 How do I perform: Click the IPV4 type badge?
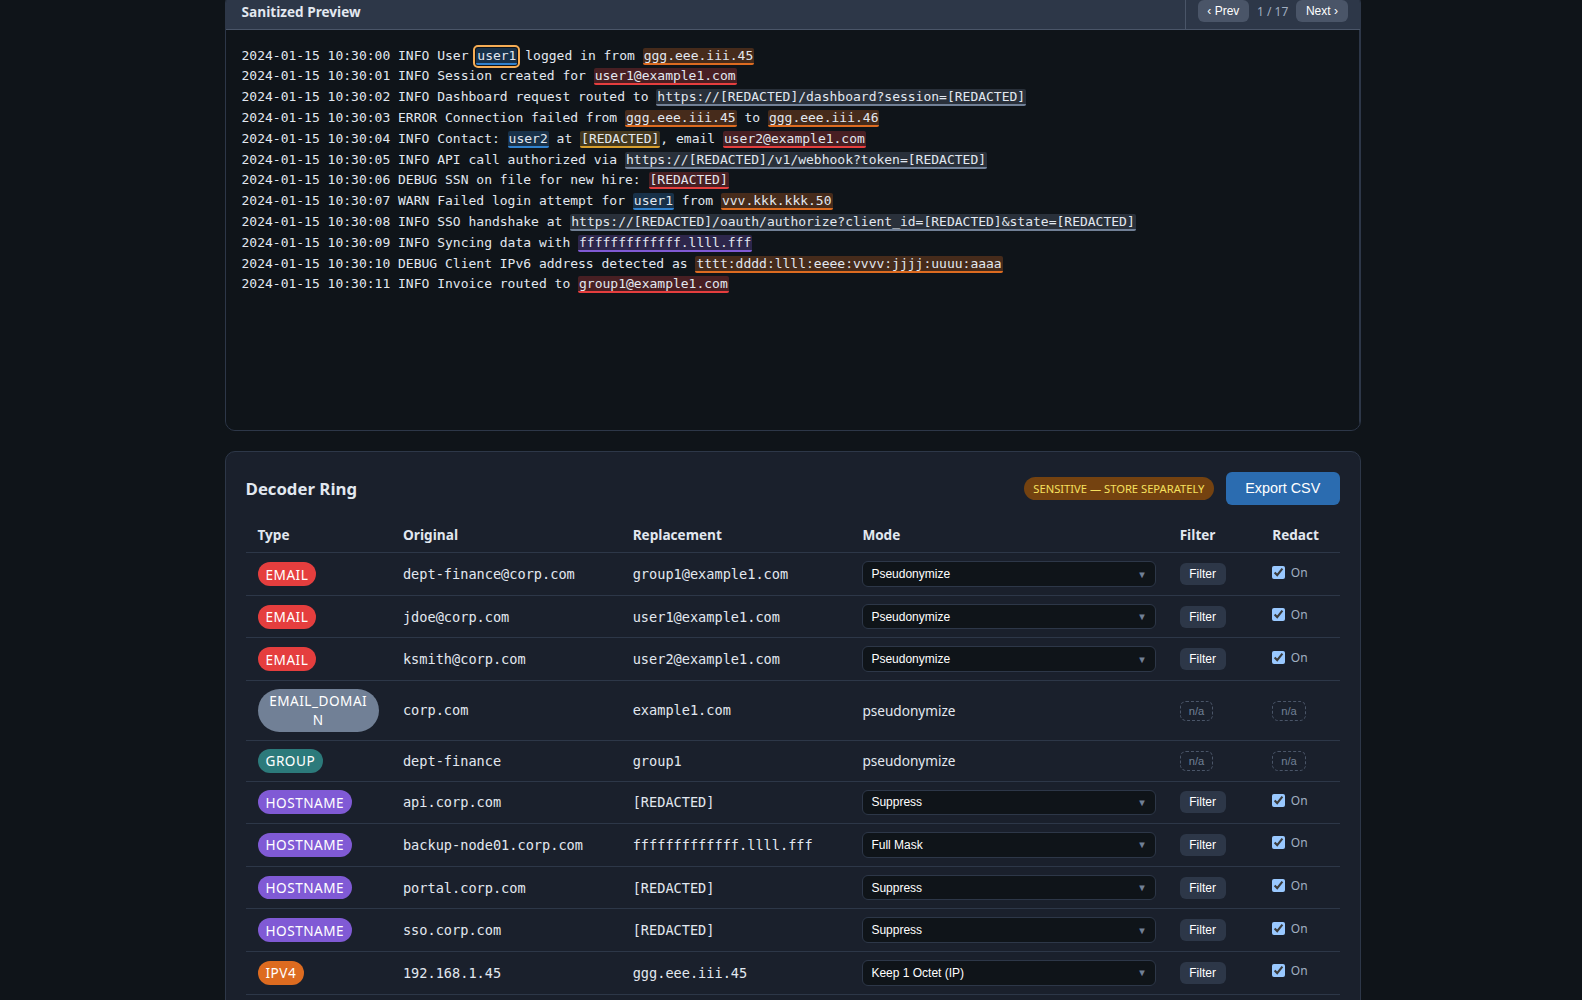280,973
